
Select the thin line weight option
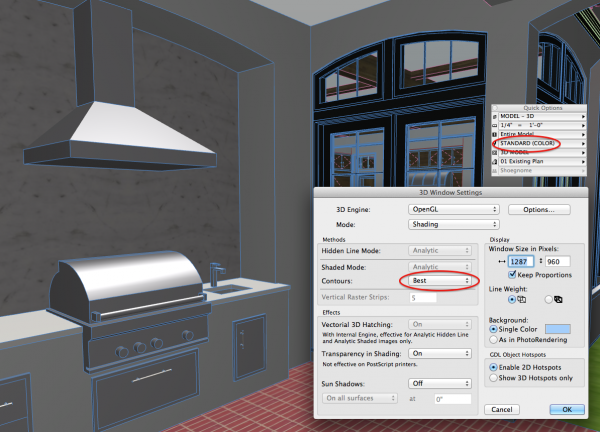[511, 298]
